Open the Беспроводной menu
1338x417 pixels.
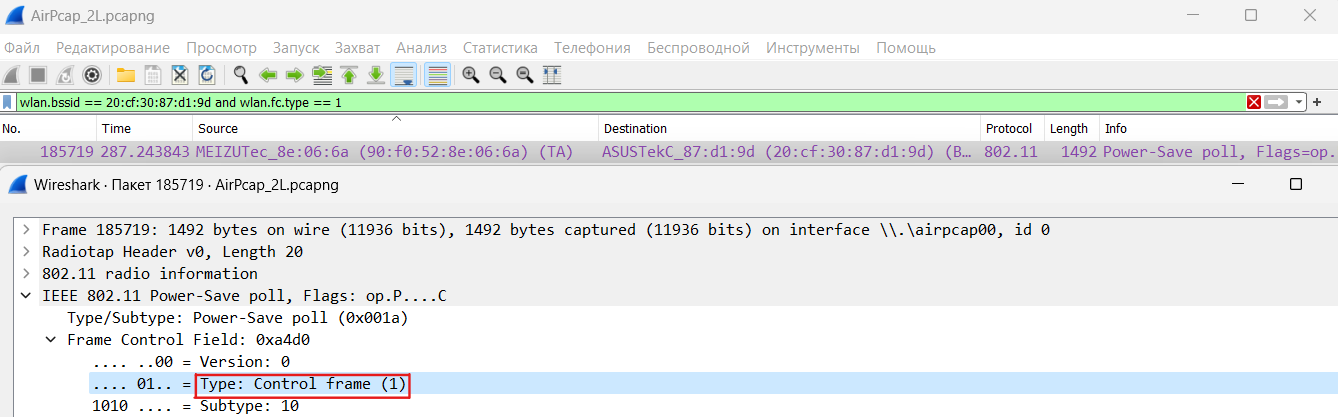point(698,48)
